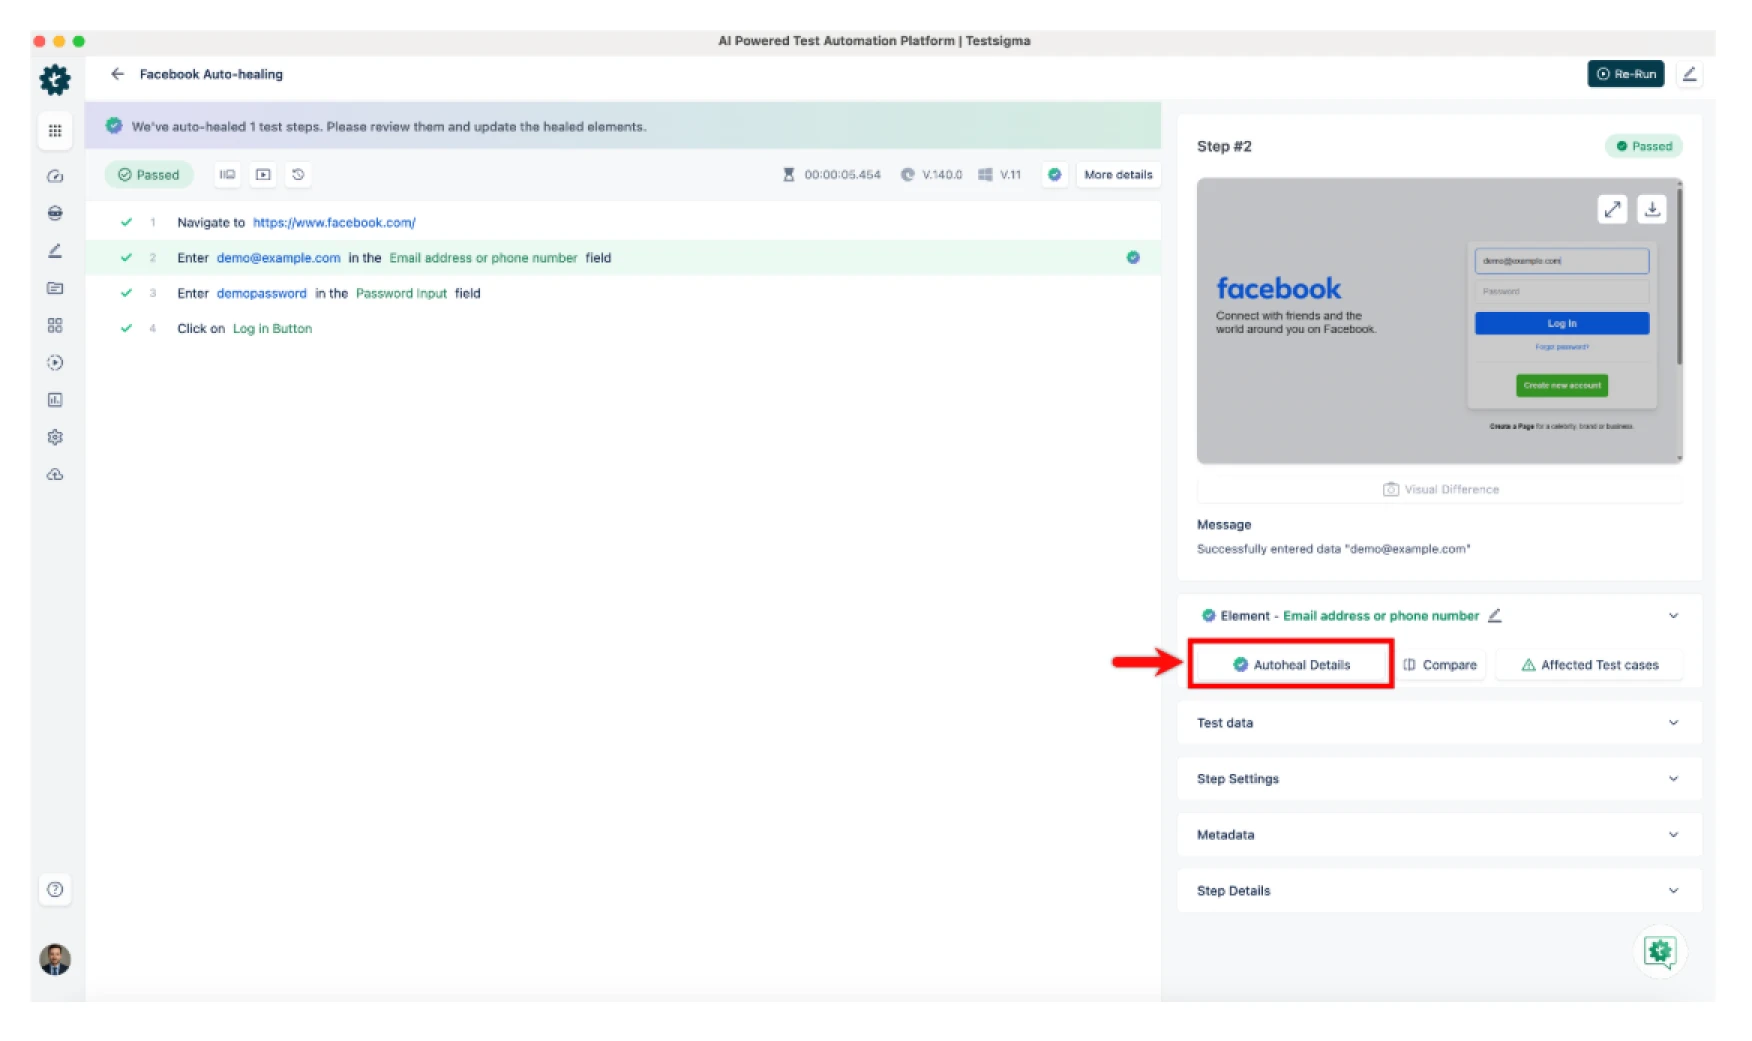Click the demopassword test data value
Viewport: 1752px width, 1041px height.
coord(261,293)
